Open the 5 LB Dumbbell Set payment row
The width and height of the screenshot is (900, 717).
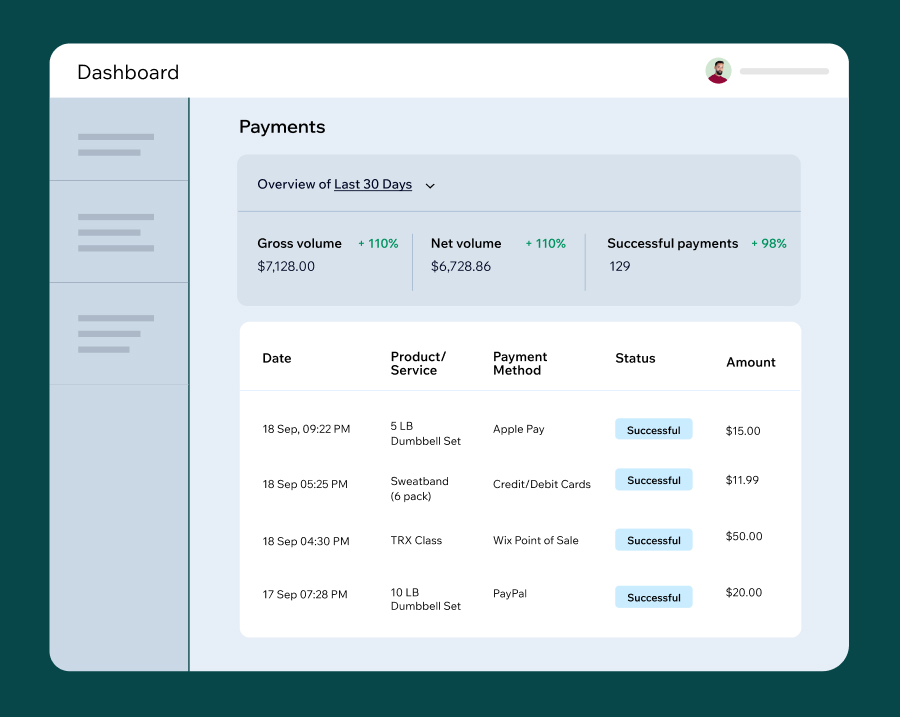click(520, 431)
